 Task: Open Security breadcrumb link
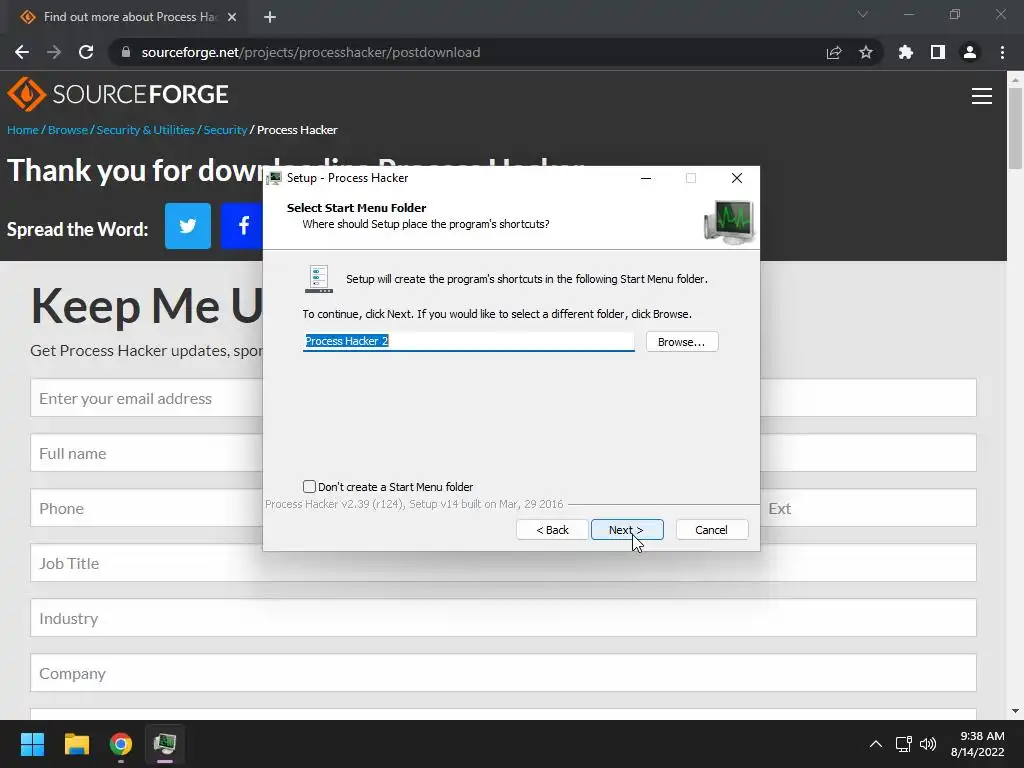pyautogui.click(x=225, y=129)
